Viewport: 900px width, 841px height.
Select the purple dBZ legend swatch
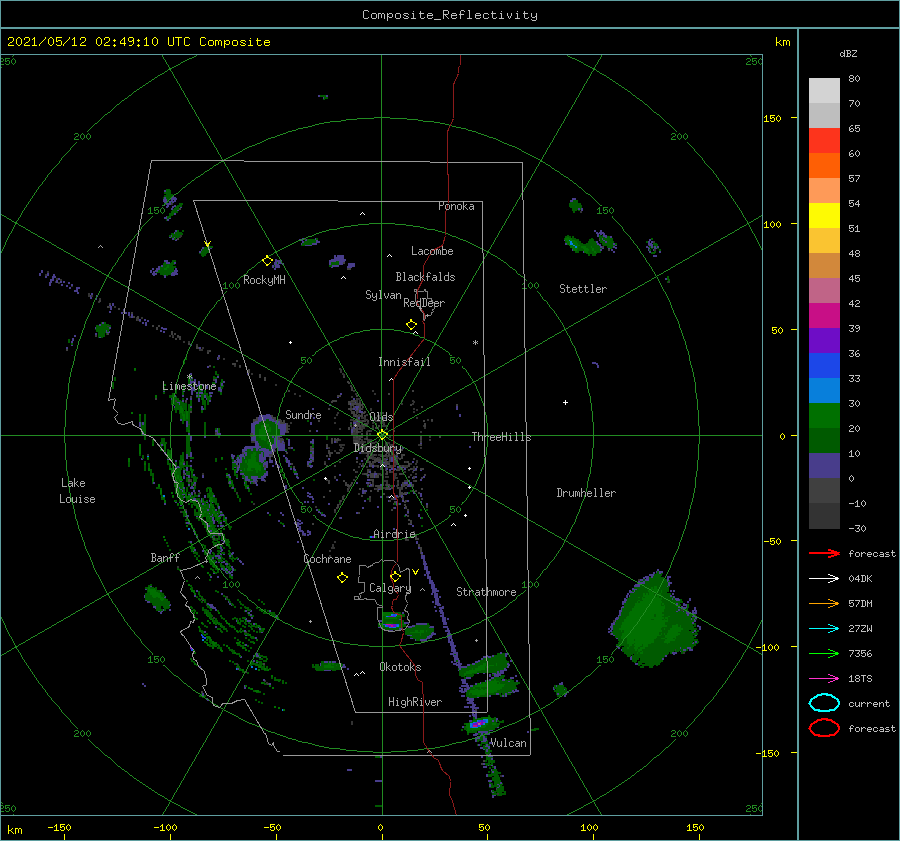click(x=824, y=340)
